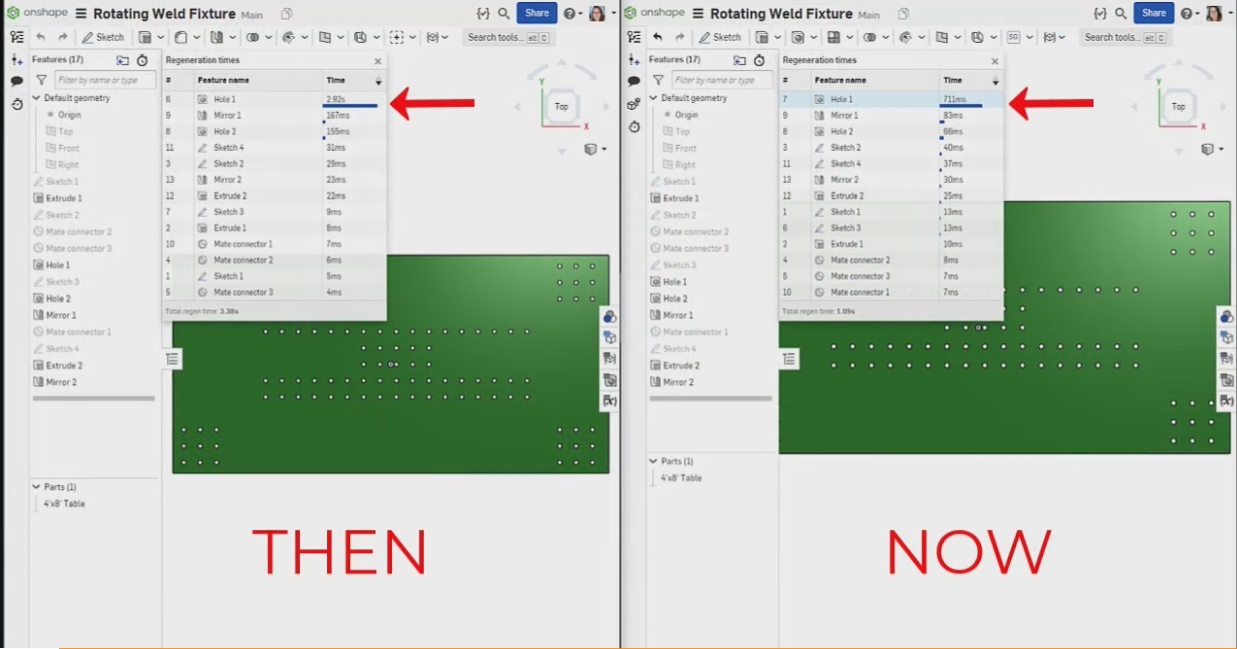Image resolution: width=1237 pixels, height=649 pixels.
Task: Open the comments bubble icon in the right window
Action: (x=634, y=81)
